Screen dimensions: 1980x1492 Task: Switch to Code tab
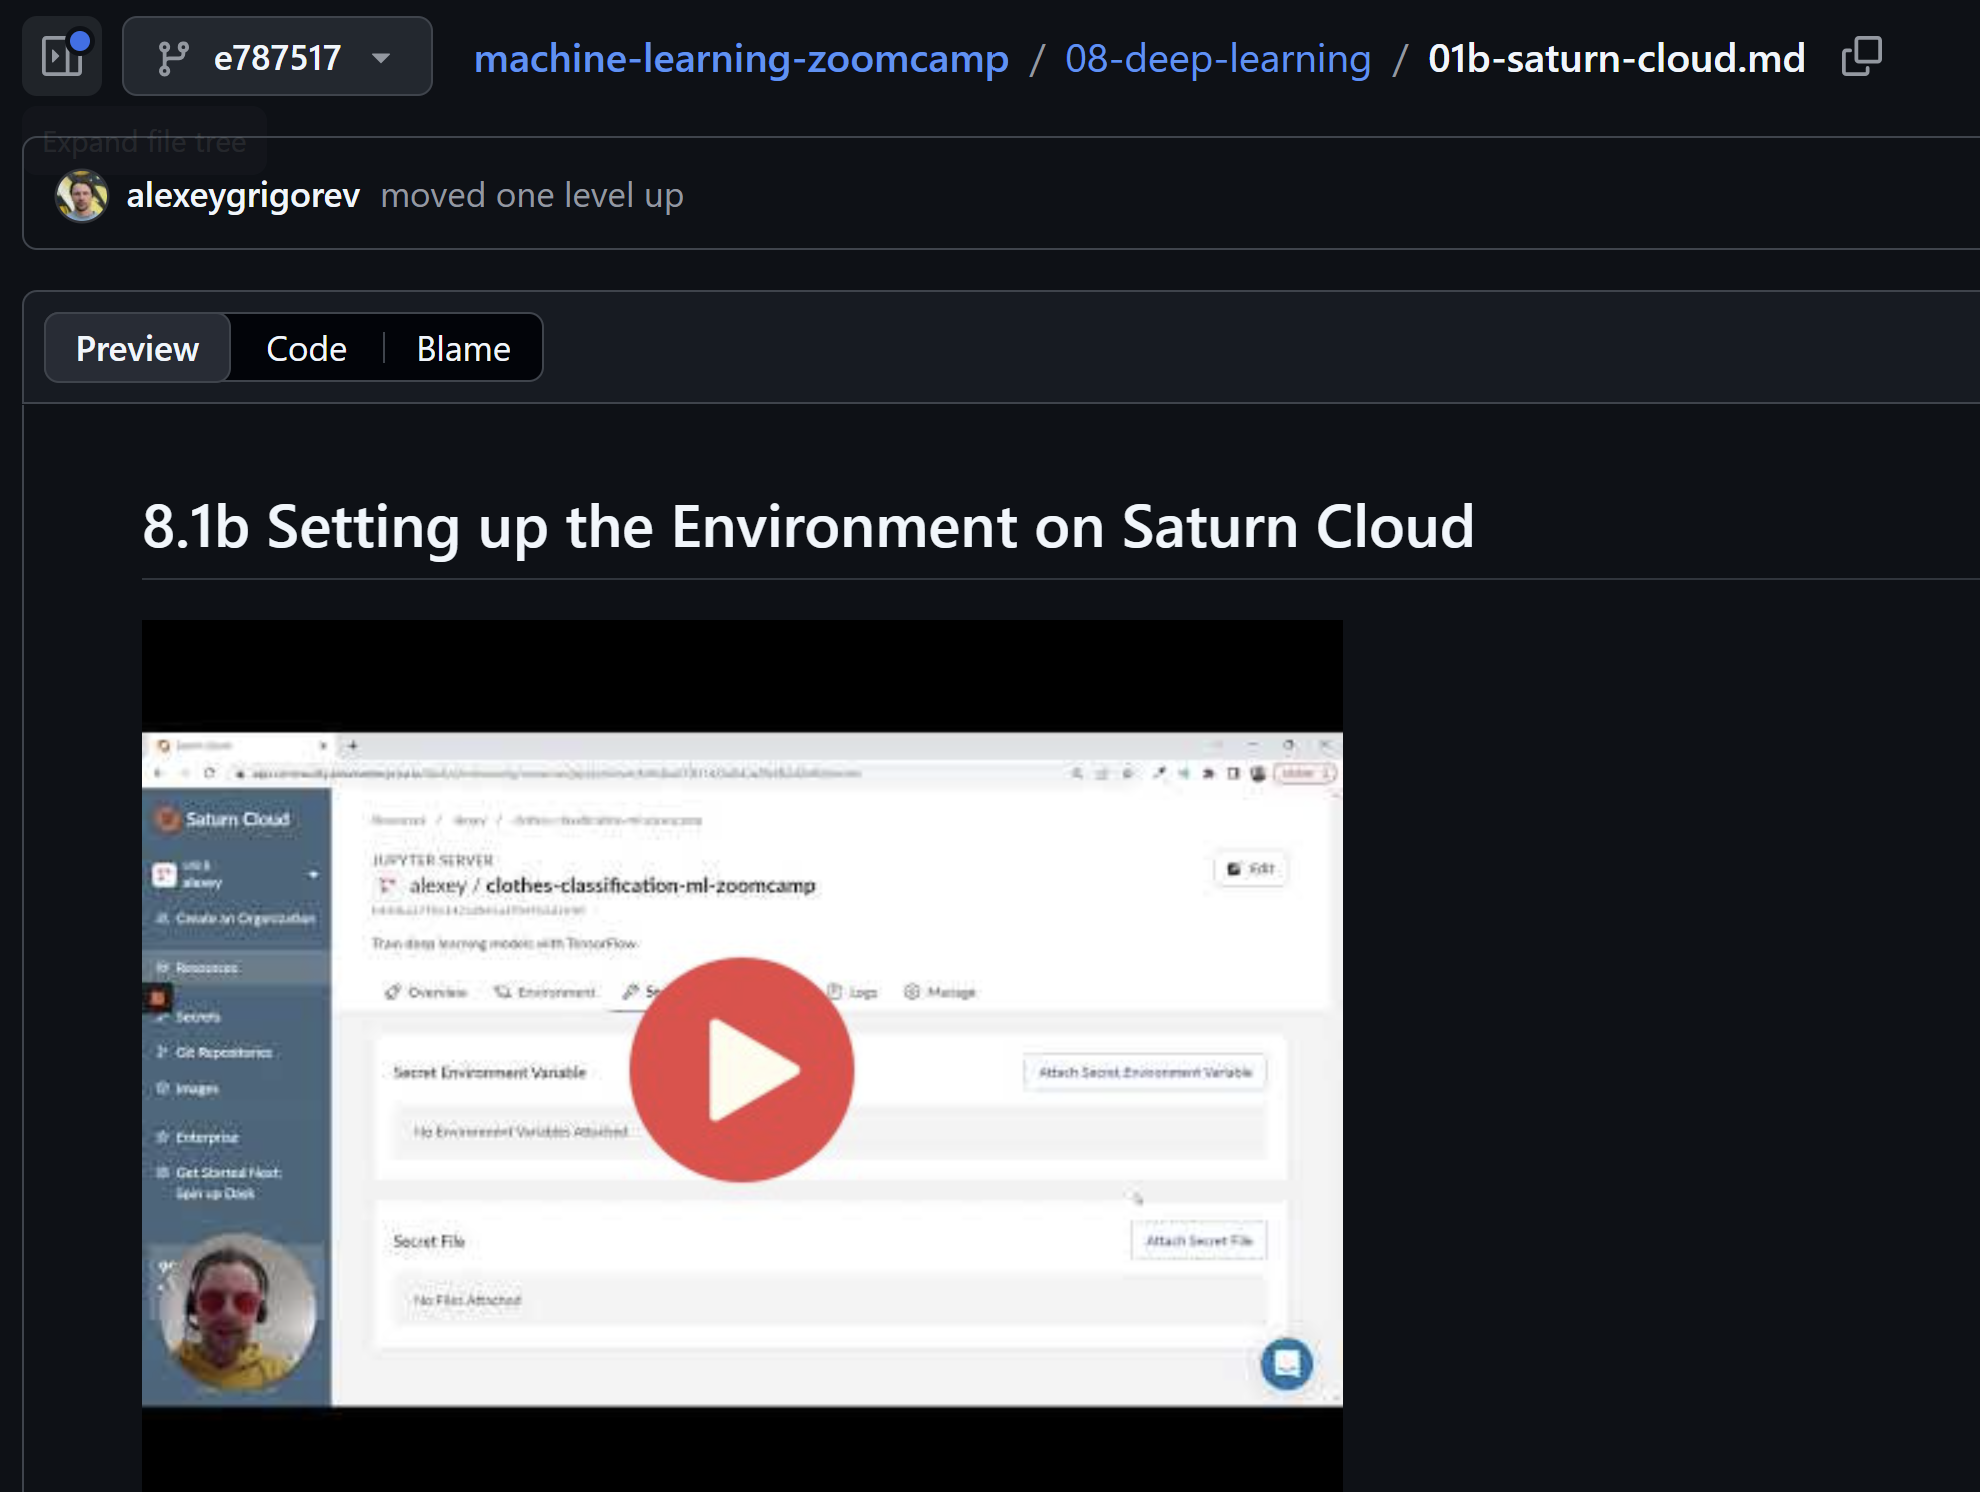tap(306, 348)
